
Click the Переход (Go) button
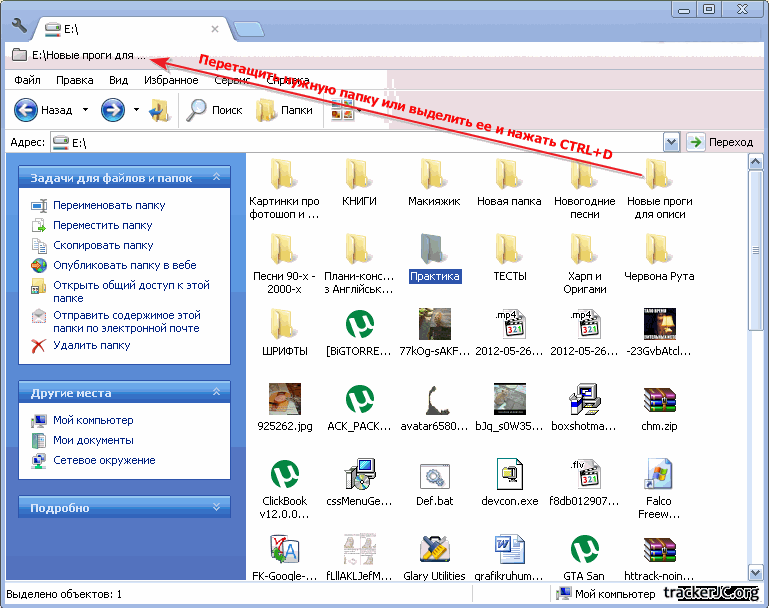(720, 143)
